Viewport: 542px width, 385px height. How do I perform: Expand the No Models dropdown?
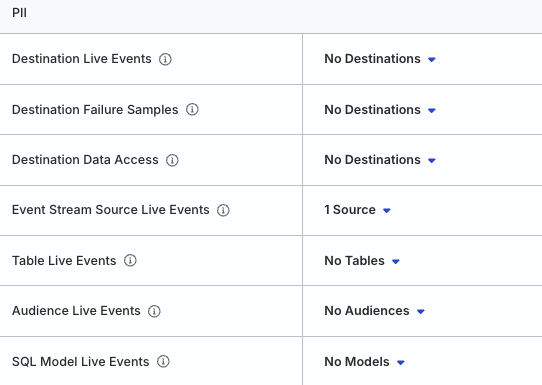coord(364,362)
